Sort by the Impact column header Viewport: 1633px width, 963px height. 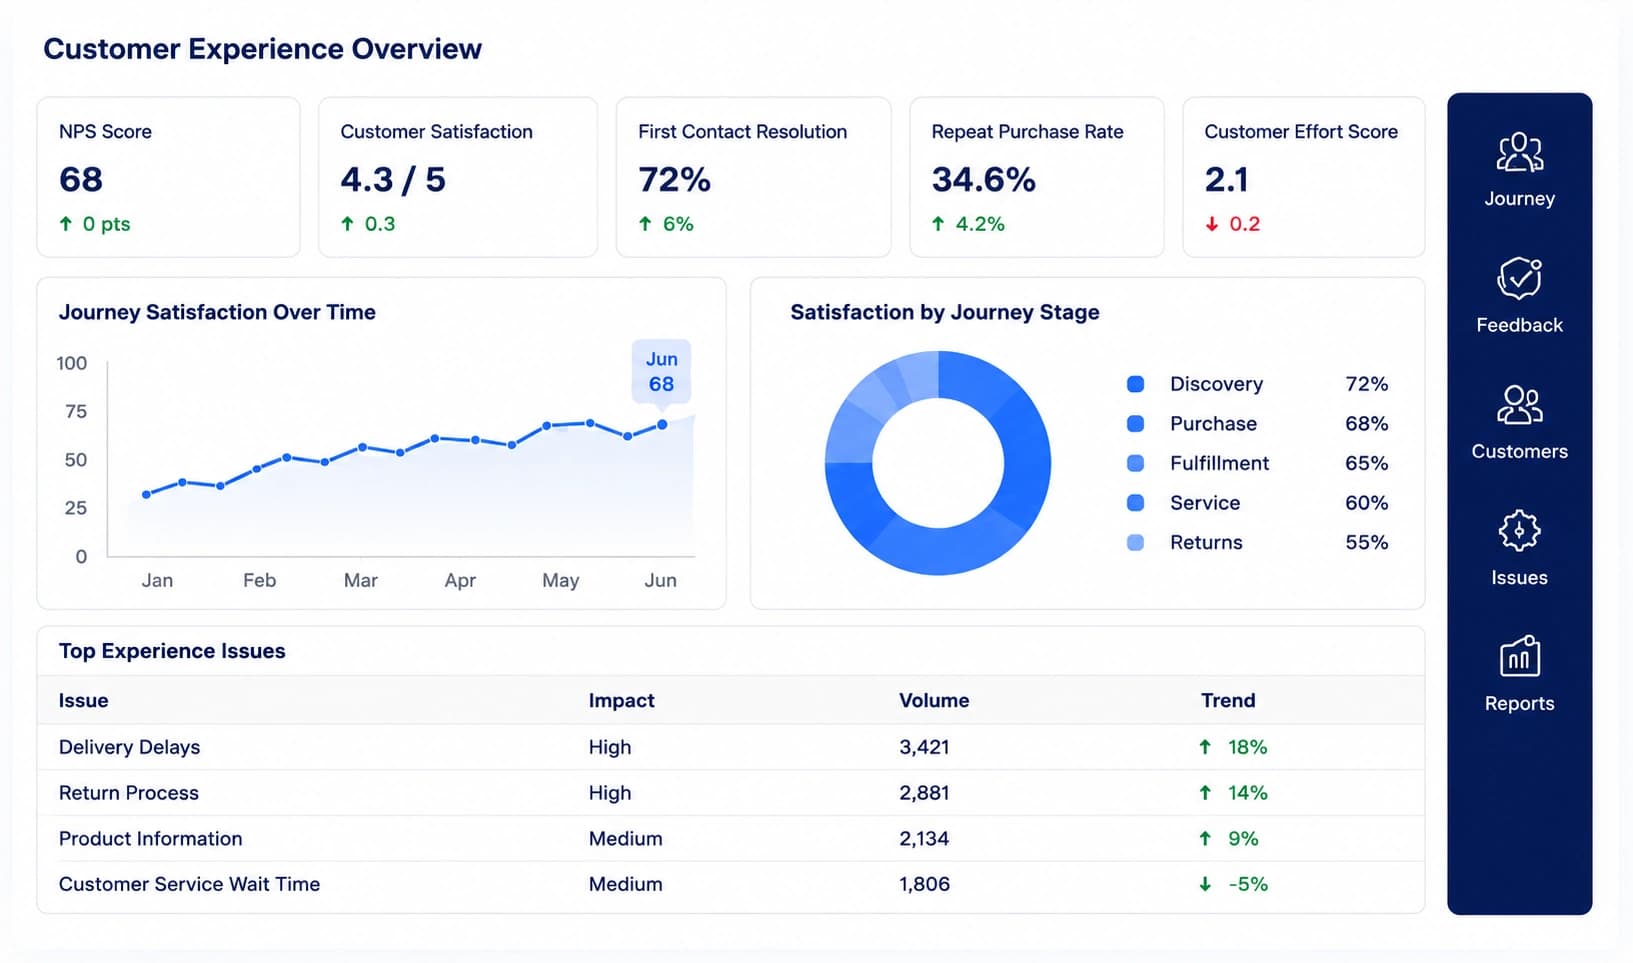pyautogui.click(x=621, y=701)
